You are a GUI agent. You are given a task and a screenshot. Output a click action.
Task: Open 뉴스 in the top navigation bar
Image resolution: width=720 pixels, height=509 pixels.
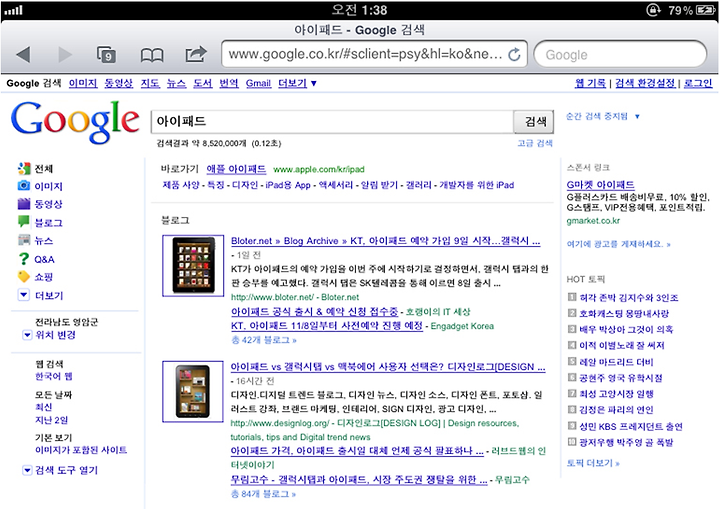pos(176,83)
